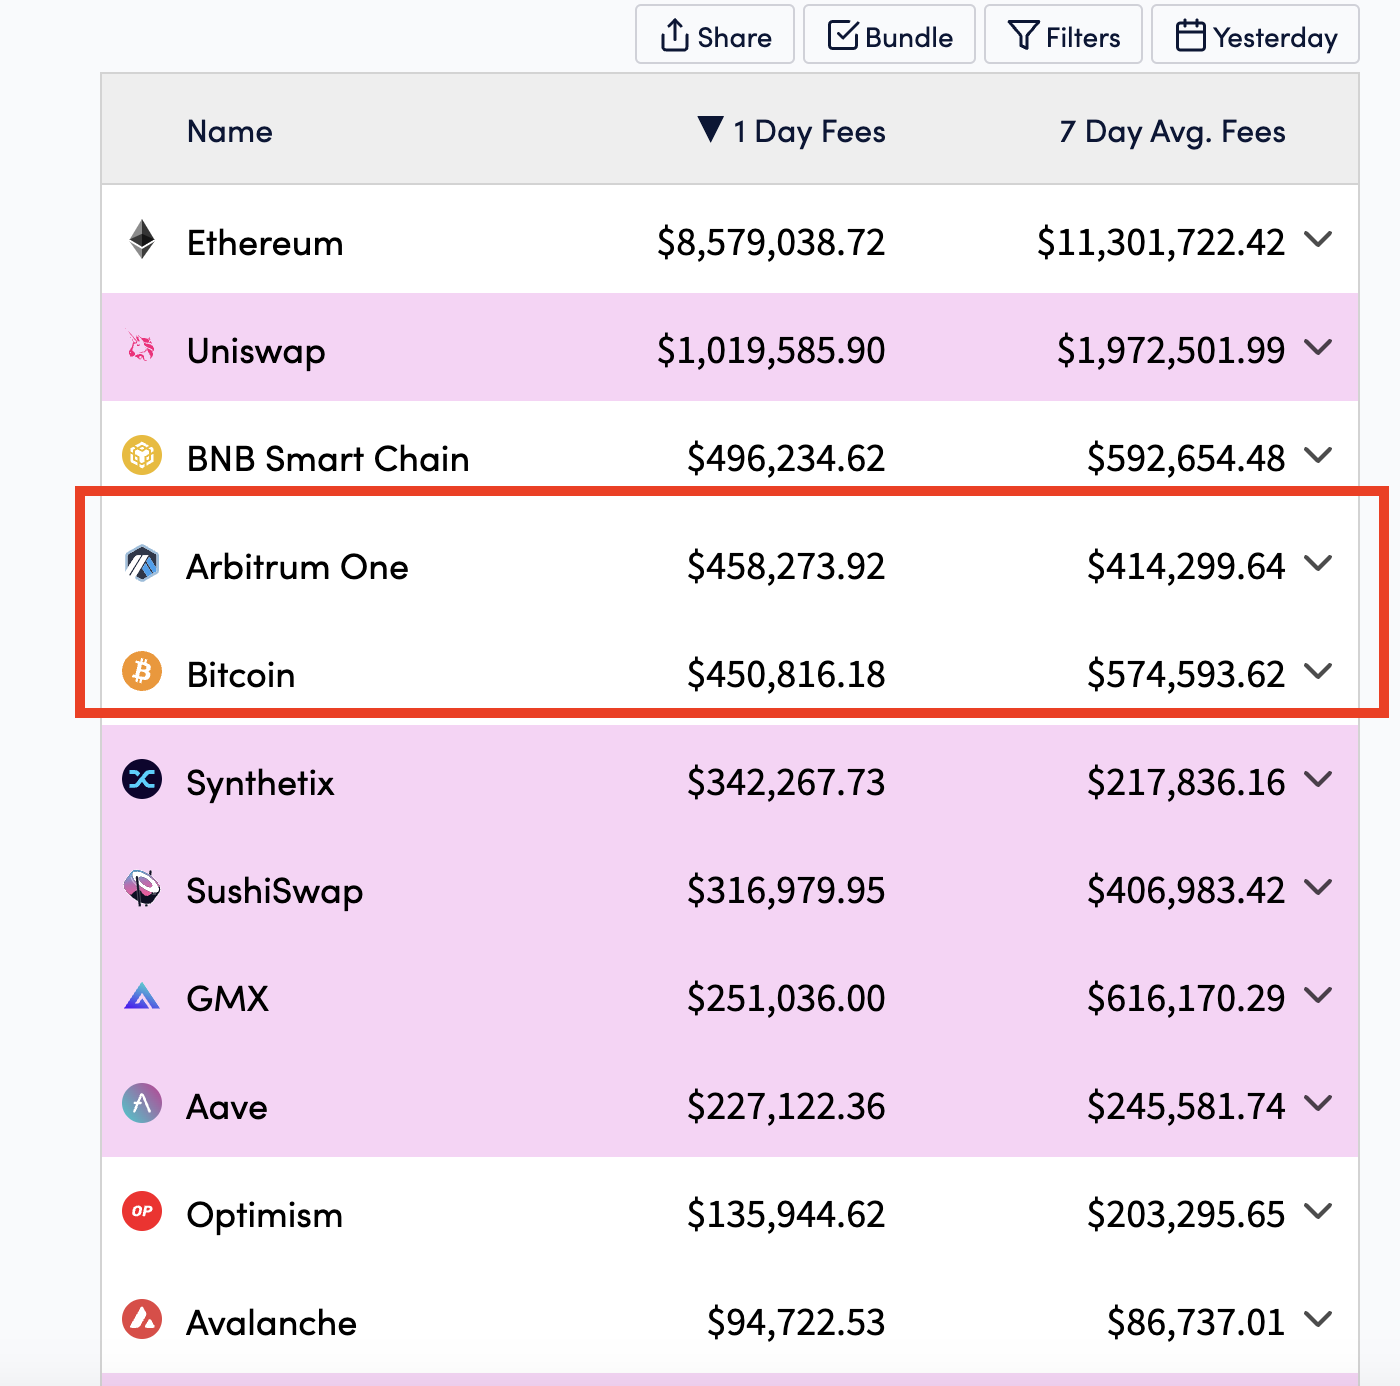Open the Avalanche name link
The height and width of the screenshot is (1386, 1400).
(x=272, y=1323)
